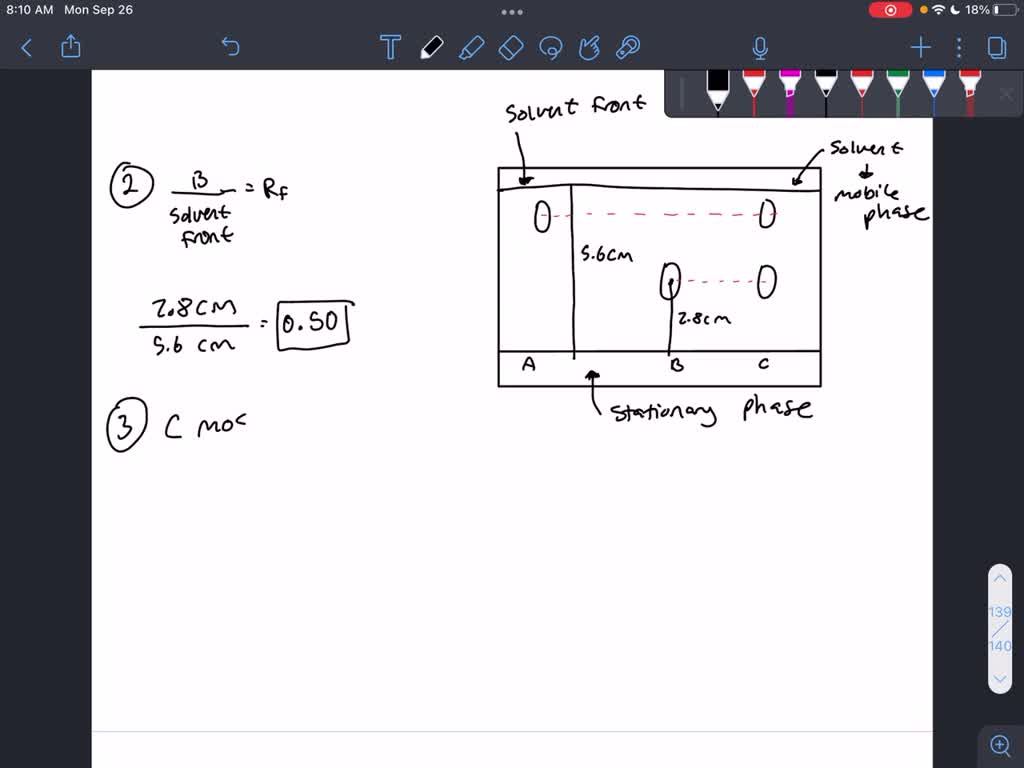Select the Lasso selection tool
Image resolution: width=1024 pixels, height=768 pixels.
551,48
